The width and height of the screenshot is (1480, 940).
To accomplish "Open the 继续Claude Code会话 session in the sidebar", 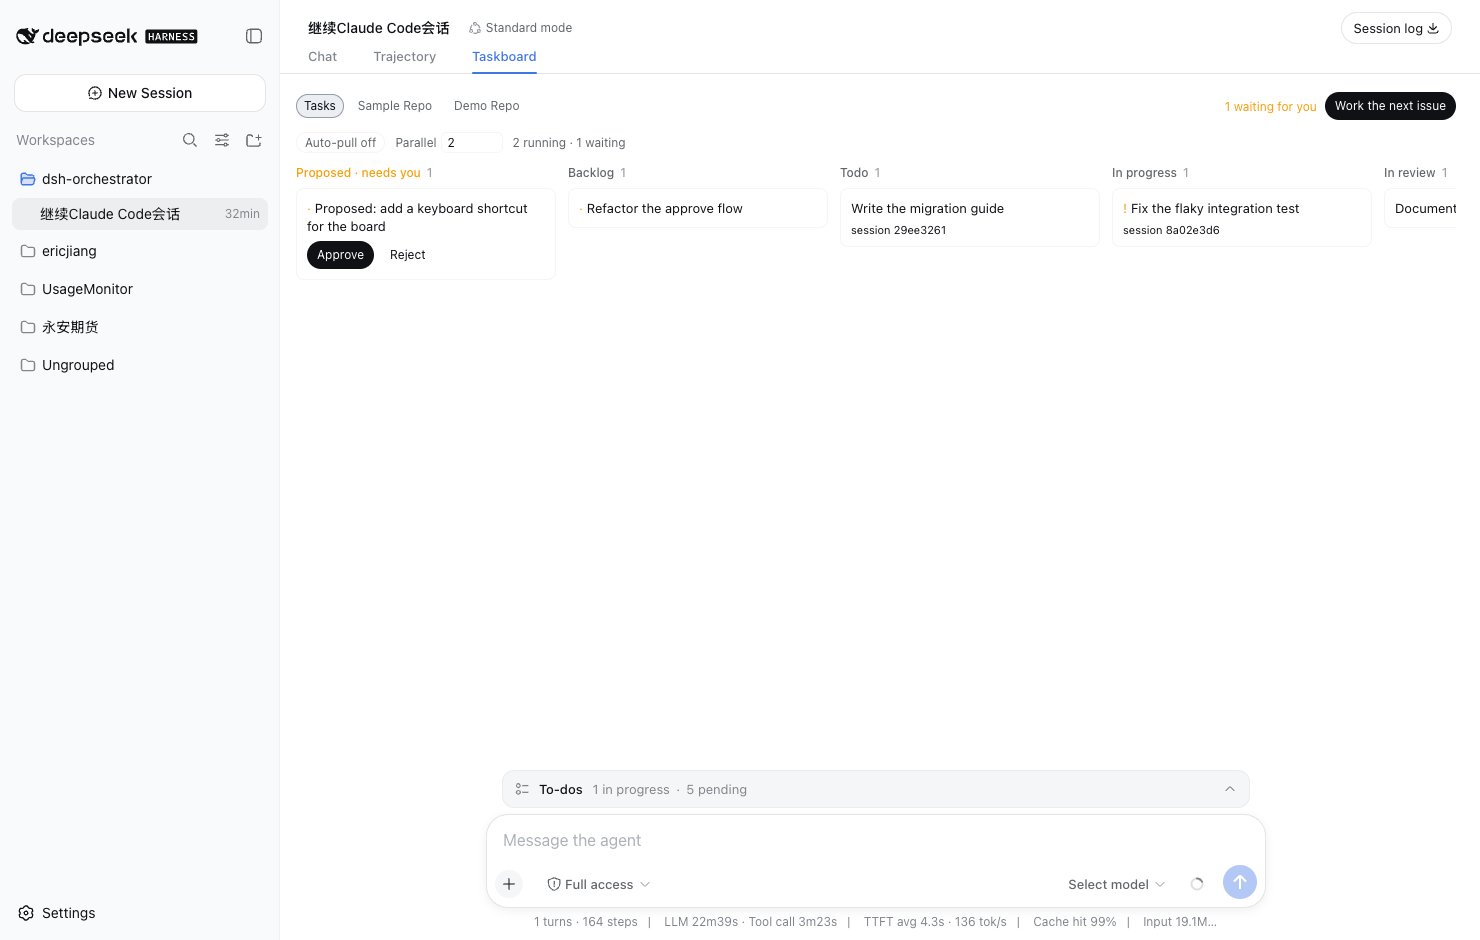I will 140,214.
